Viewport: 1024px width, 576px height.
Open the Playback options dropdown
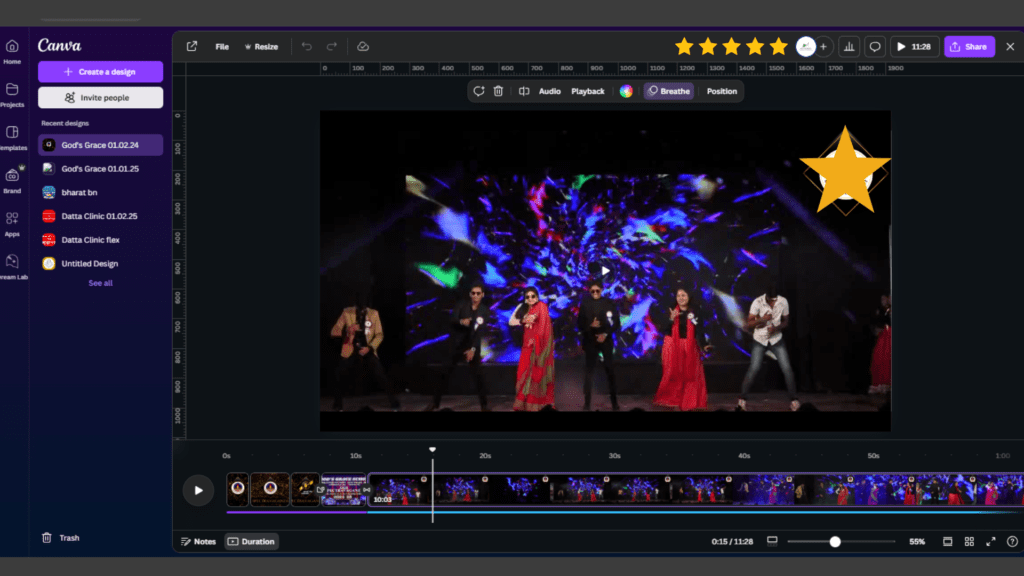[588, 91]
